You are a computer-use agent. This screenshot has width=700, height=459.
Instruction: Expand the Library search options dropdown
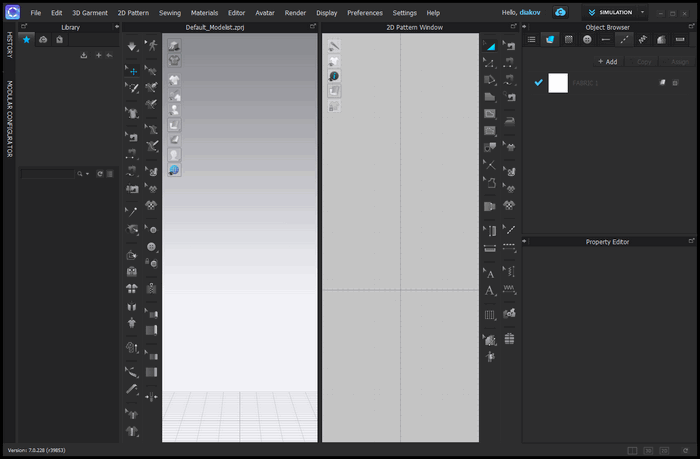(87, 173)
